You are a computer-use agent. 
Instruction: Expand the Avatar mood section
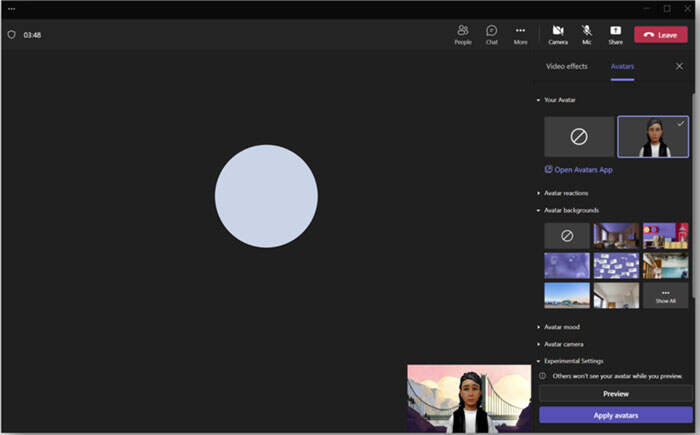pyautogui.click(x=561, y=327)
